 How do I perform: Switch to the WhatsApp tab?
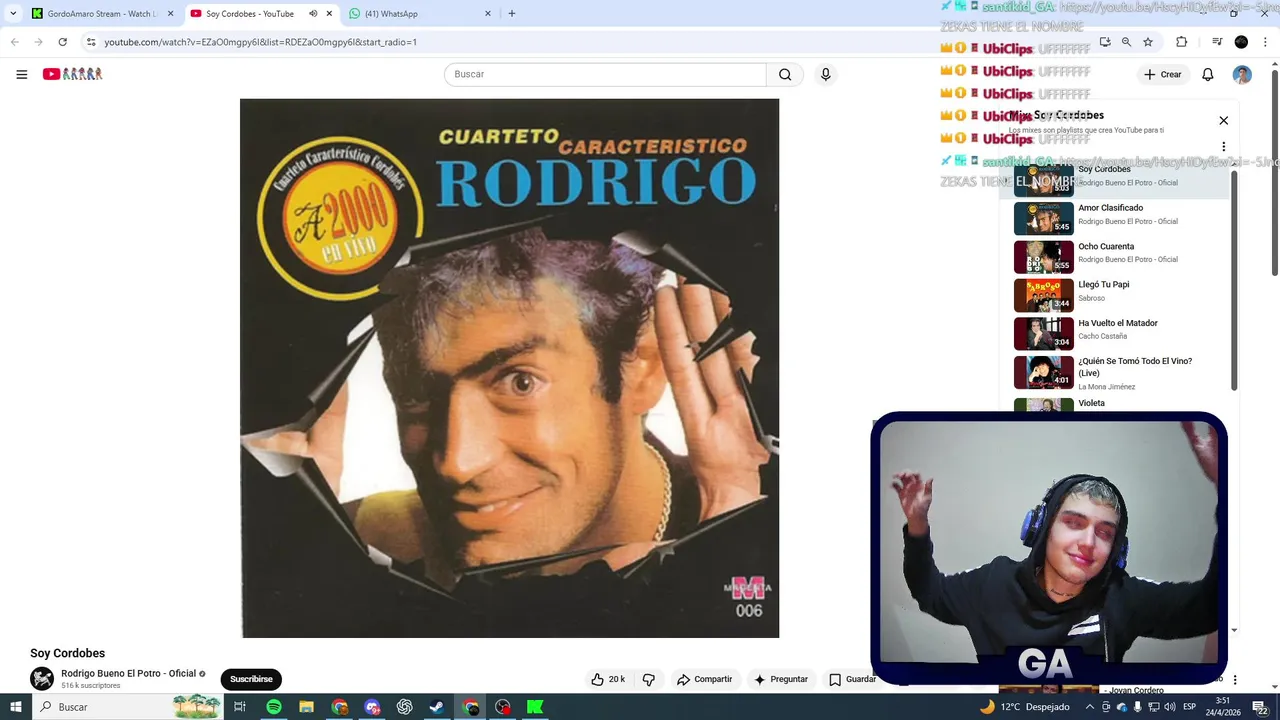[420, 14]
